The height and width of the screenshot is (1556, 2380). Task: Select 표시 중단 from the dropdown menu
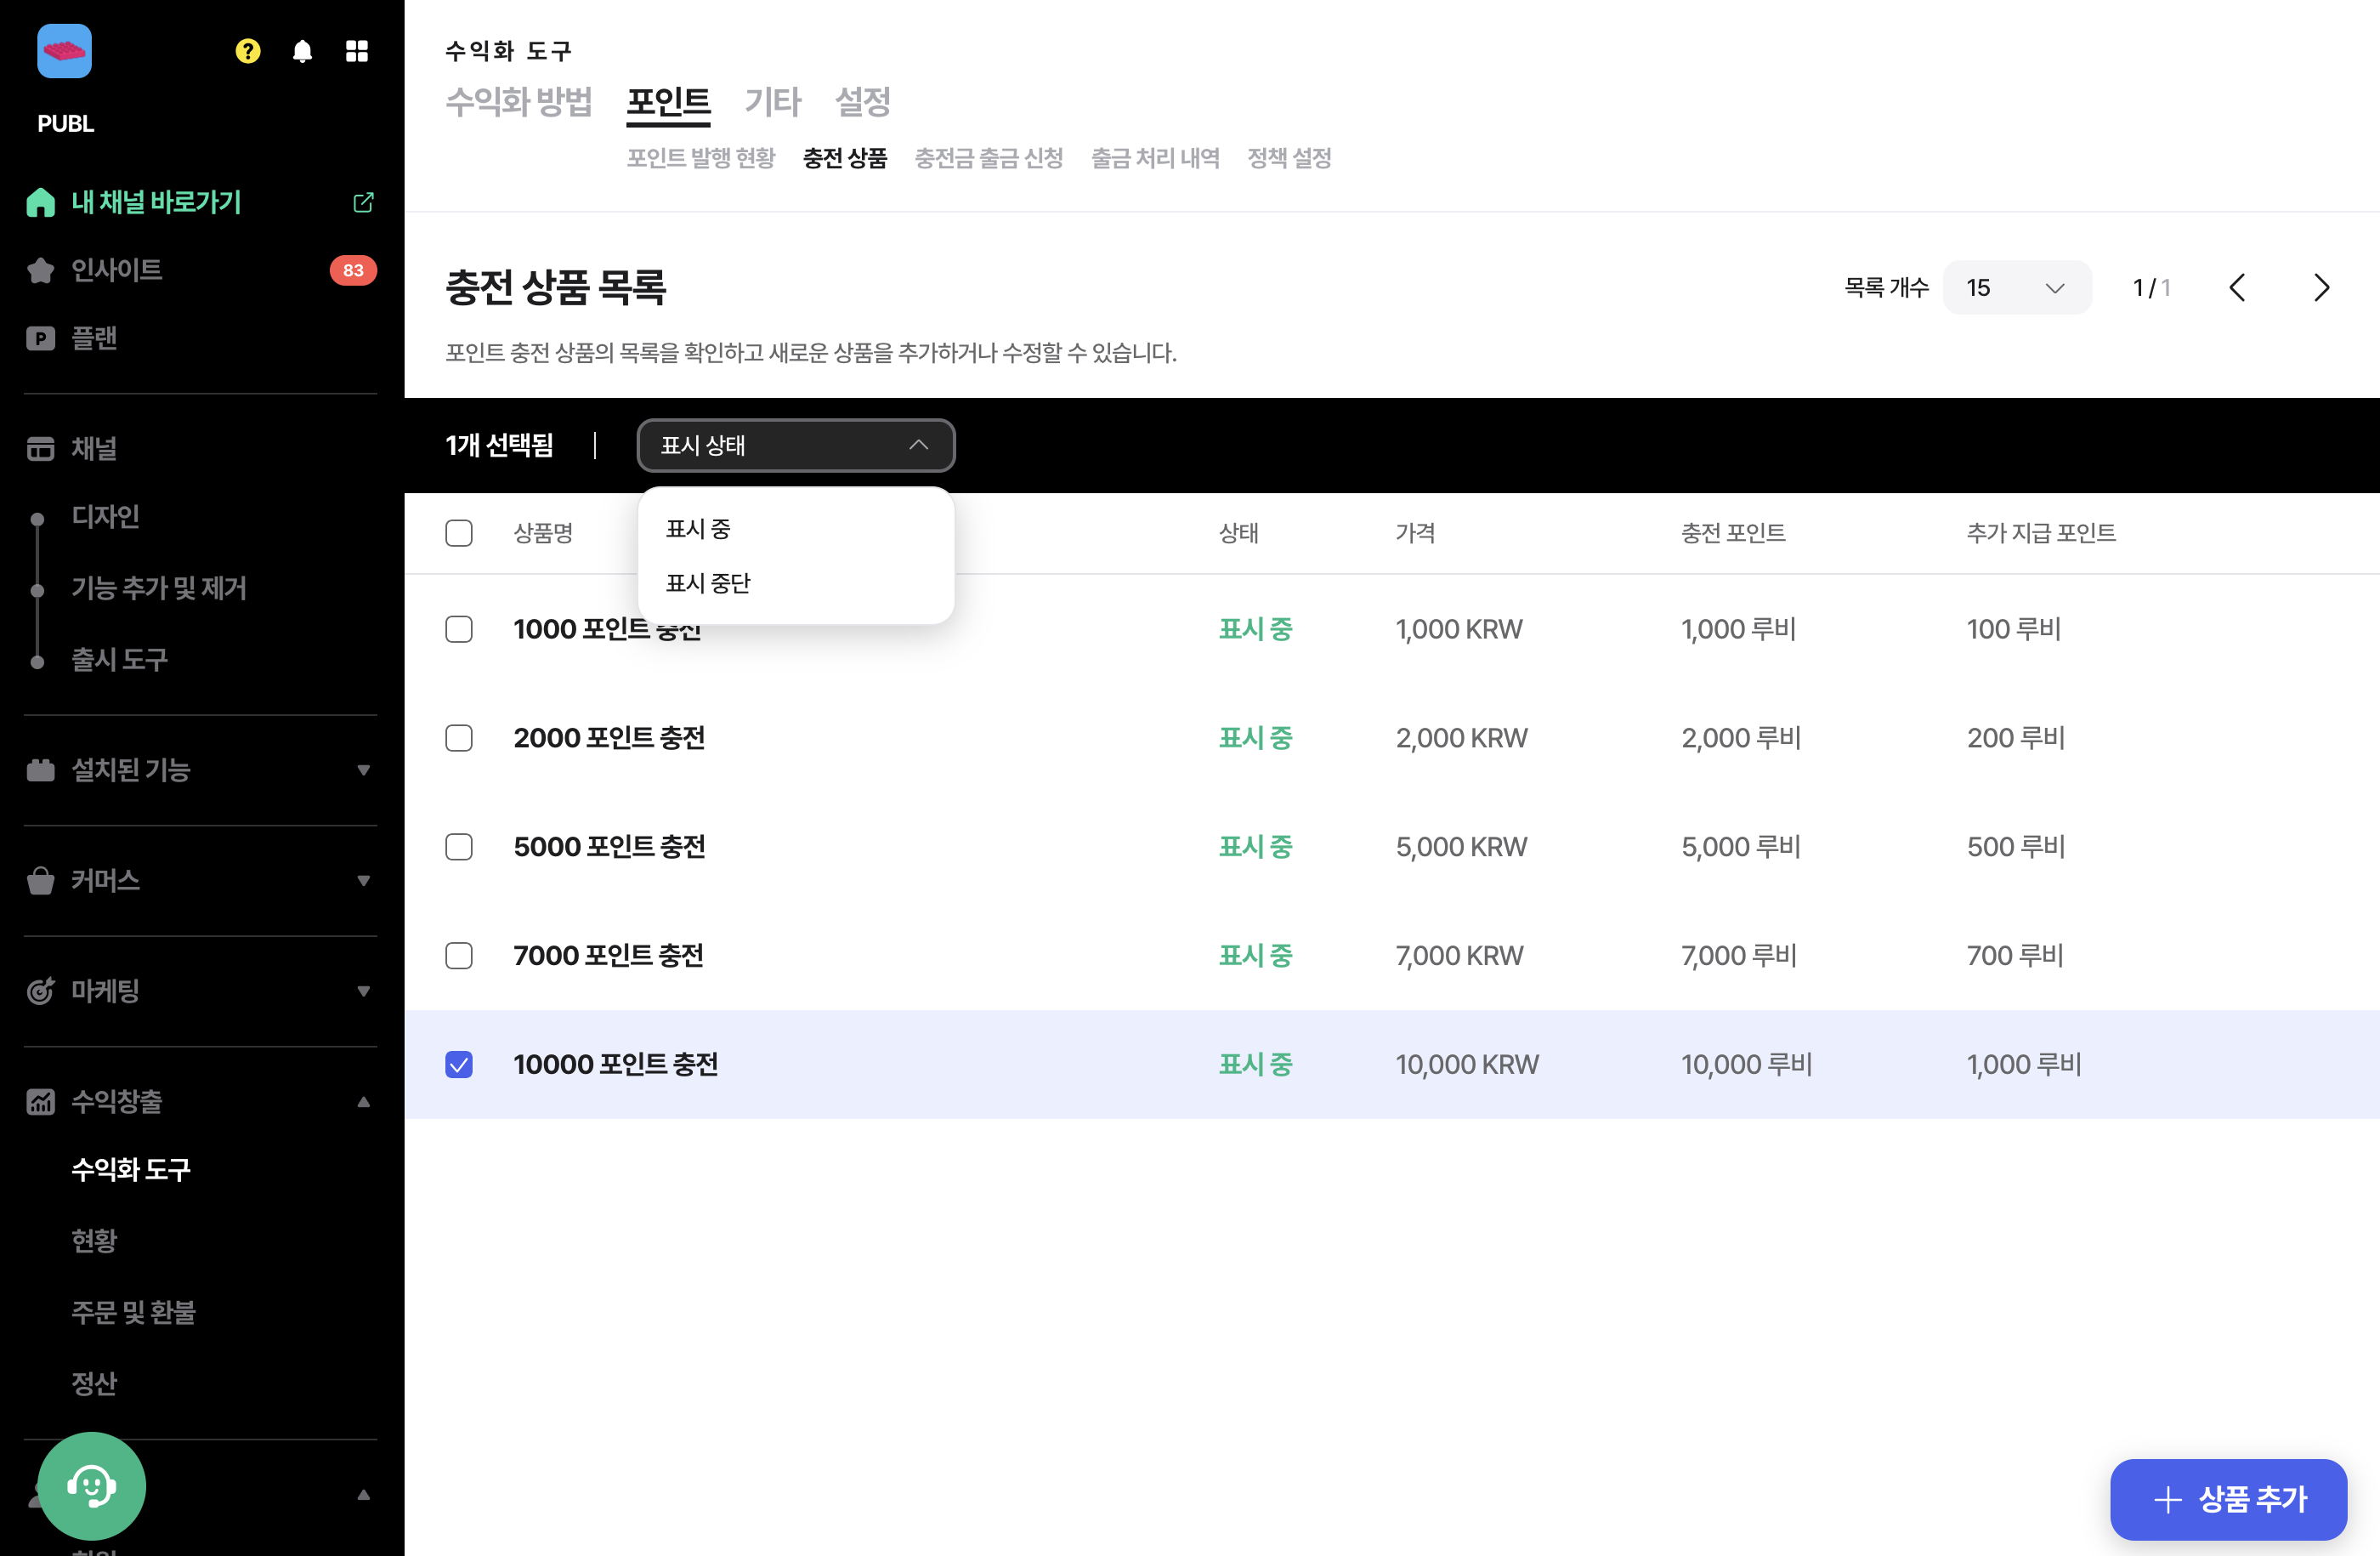coord(707,583)
